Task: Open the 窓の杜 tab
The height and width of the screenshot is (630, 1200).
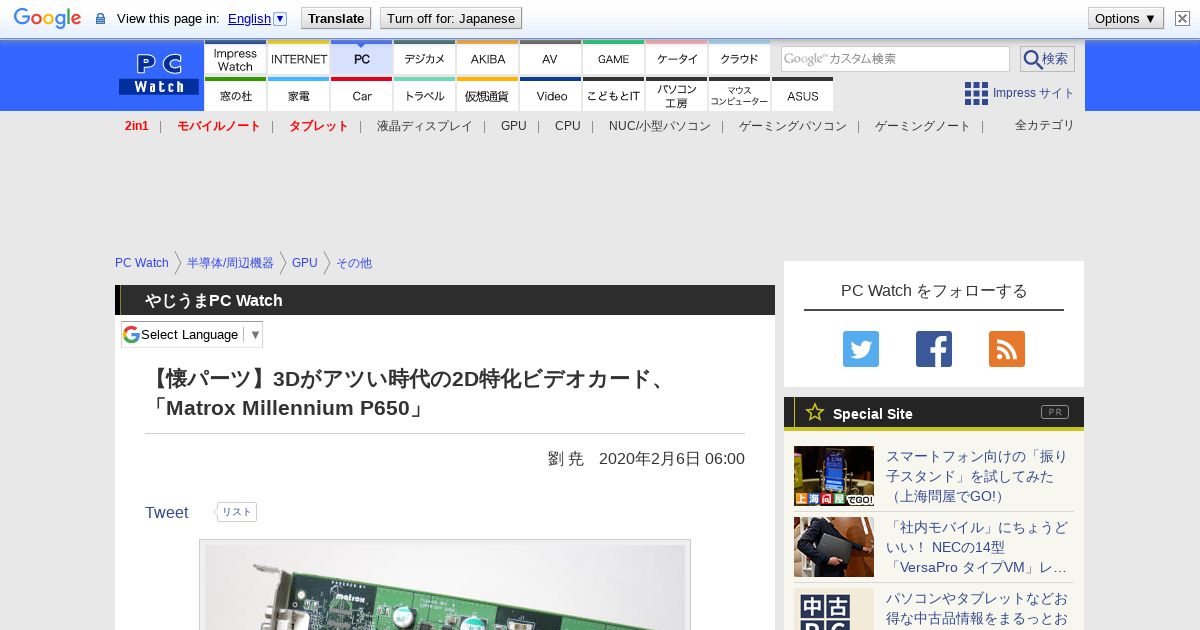Action: point(235,95)
